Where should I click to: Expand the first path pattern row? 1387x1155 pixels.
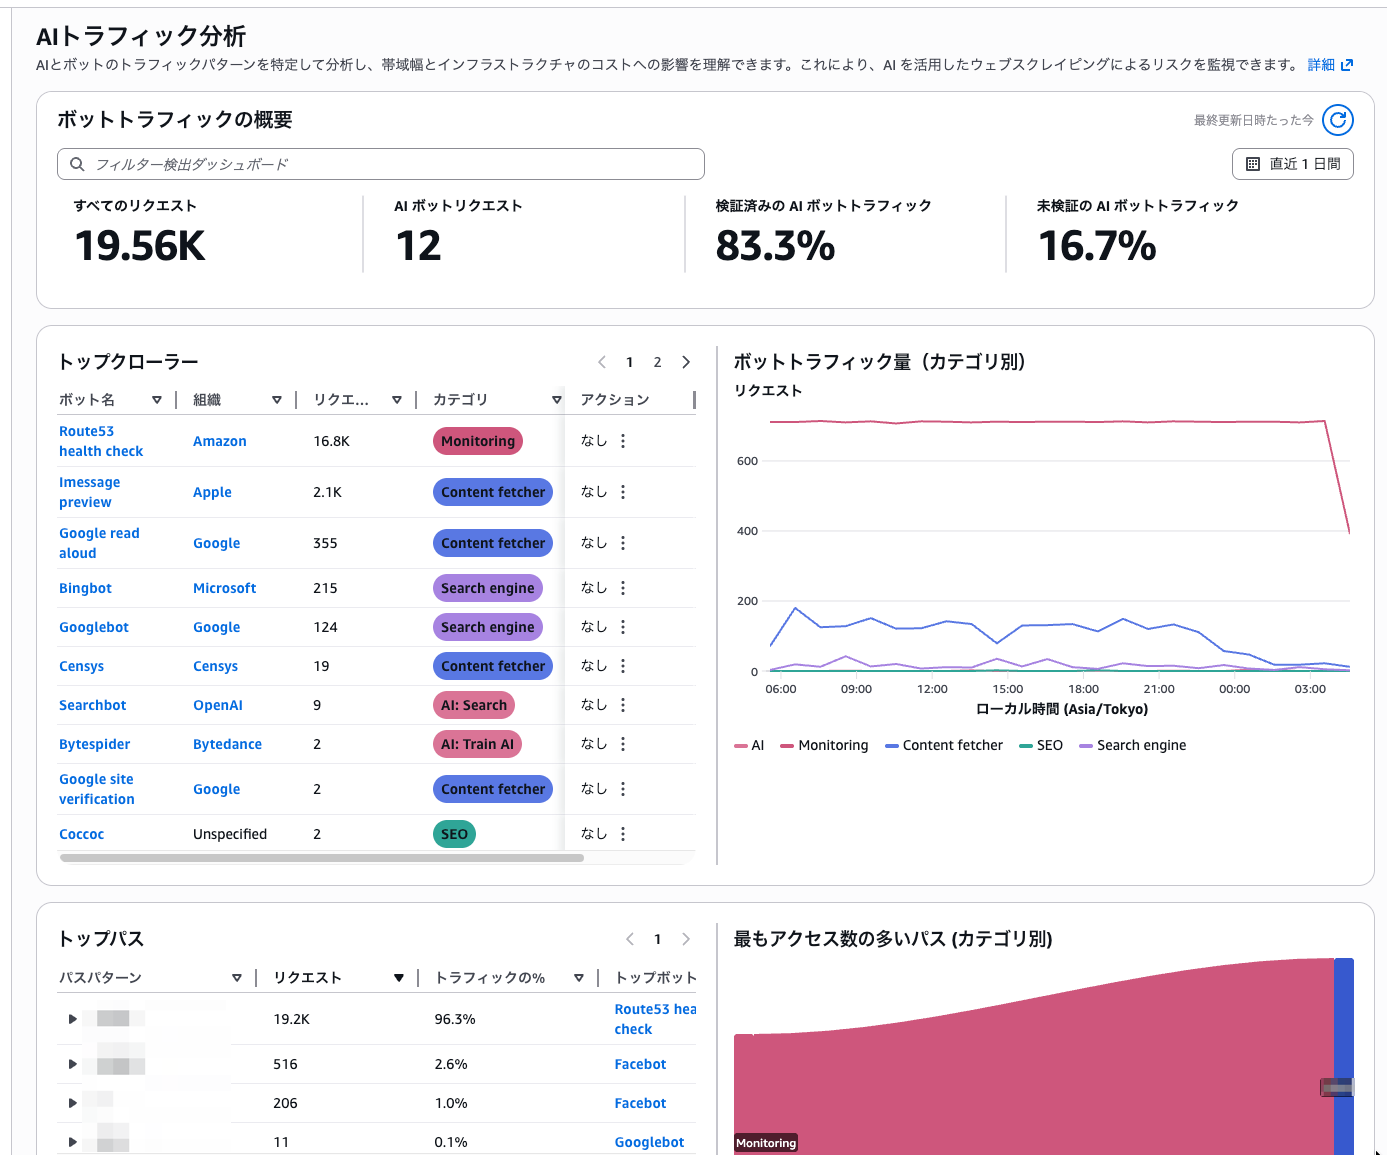point(72,1019)
